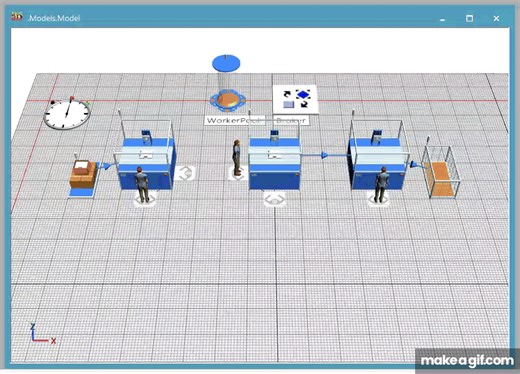Click the .Models.Model window title
This screenshot has height=374, width=520.
coord(54,18)
